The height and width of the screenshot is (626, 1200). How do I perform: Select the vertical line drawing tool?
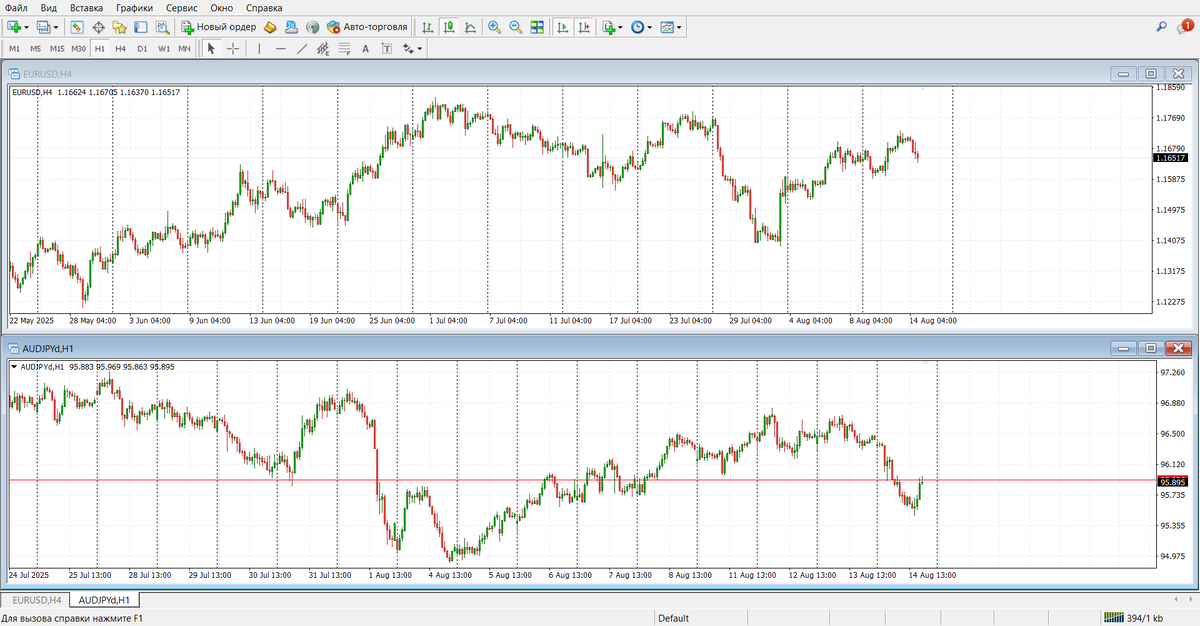point(259,48)
